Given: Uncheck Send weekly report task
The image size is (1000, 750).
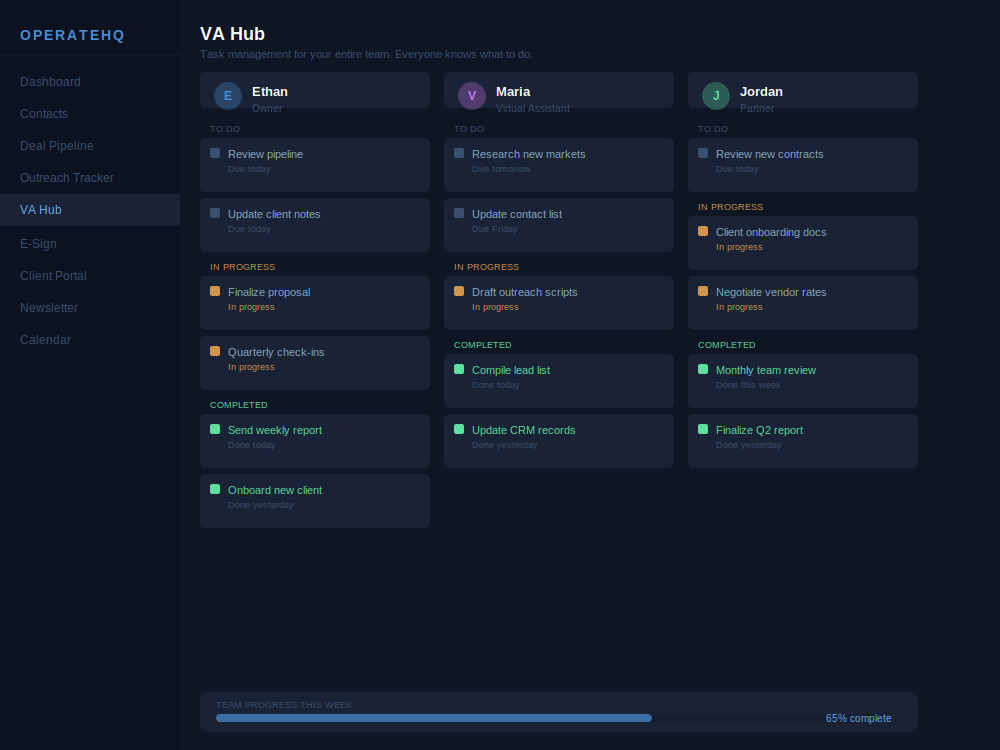Looking at the screenshot, I should 215,429.
